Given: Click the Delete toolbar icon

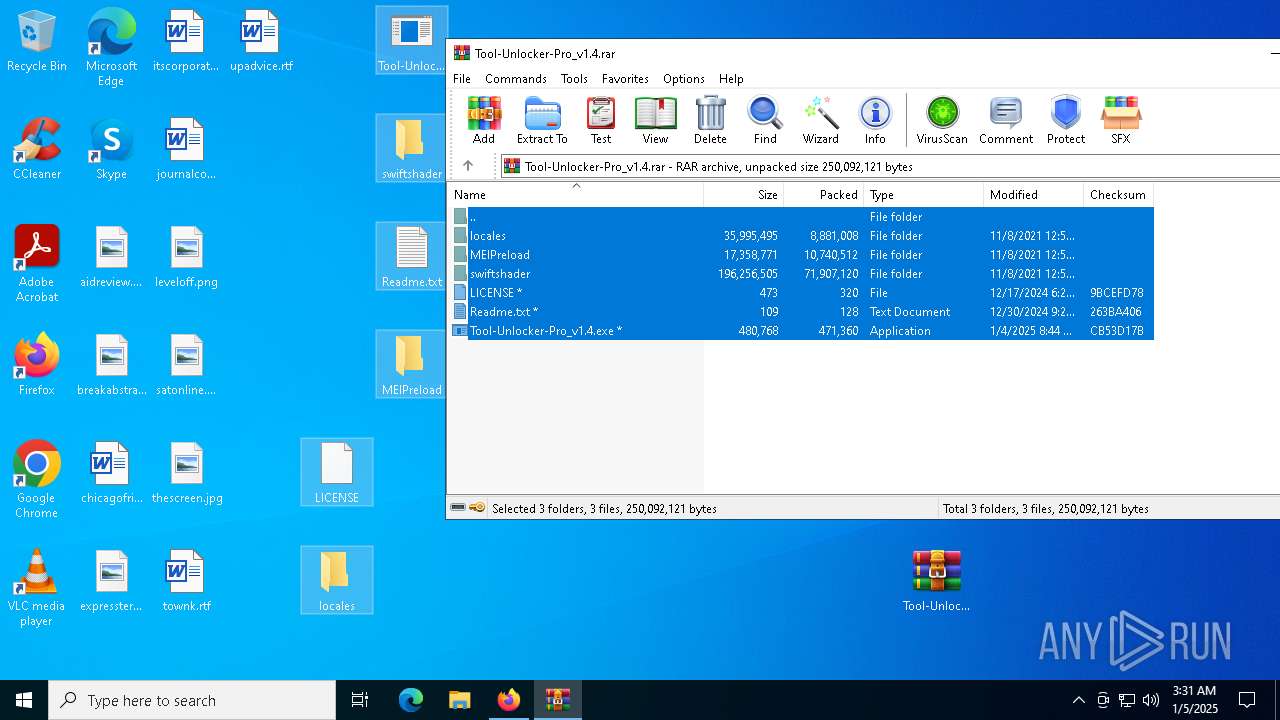Looking at the screenshot, I should pyautogui.click(x=710, y=121).
